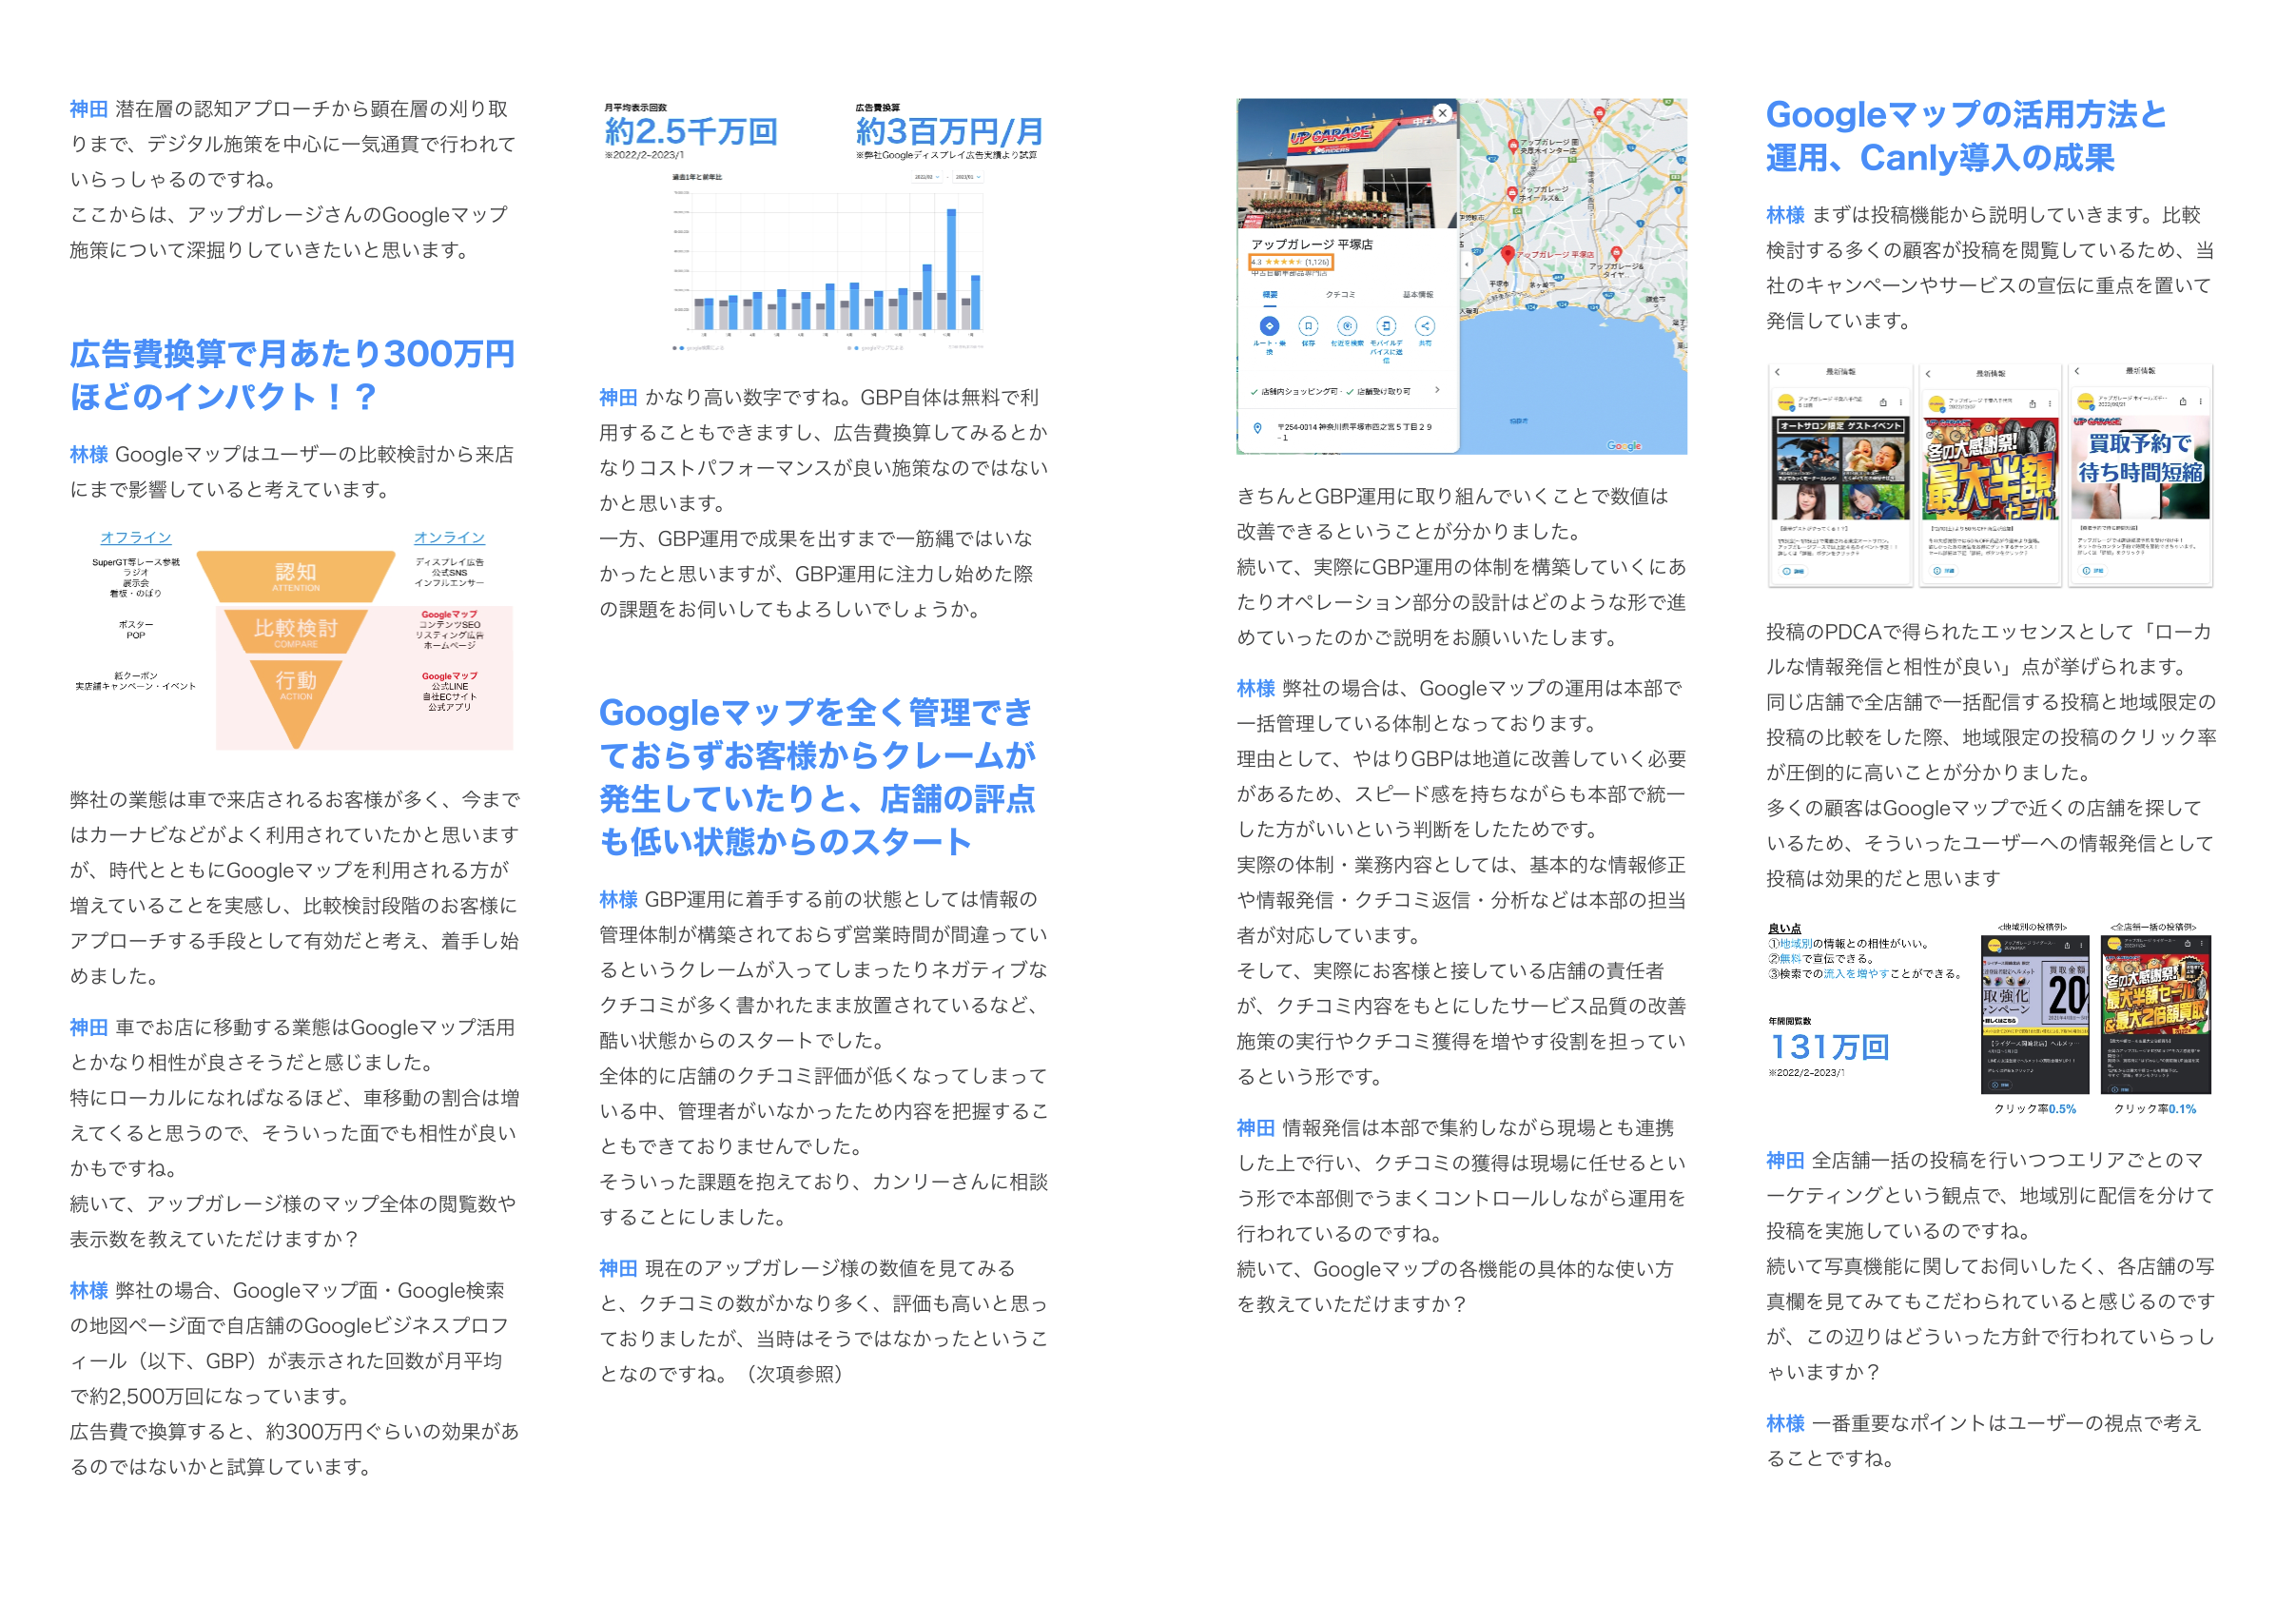Click the share icon on オートサロン post
The image size is (2296, 1604).
[x=1883, y=403]
